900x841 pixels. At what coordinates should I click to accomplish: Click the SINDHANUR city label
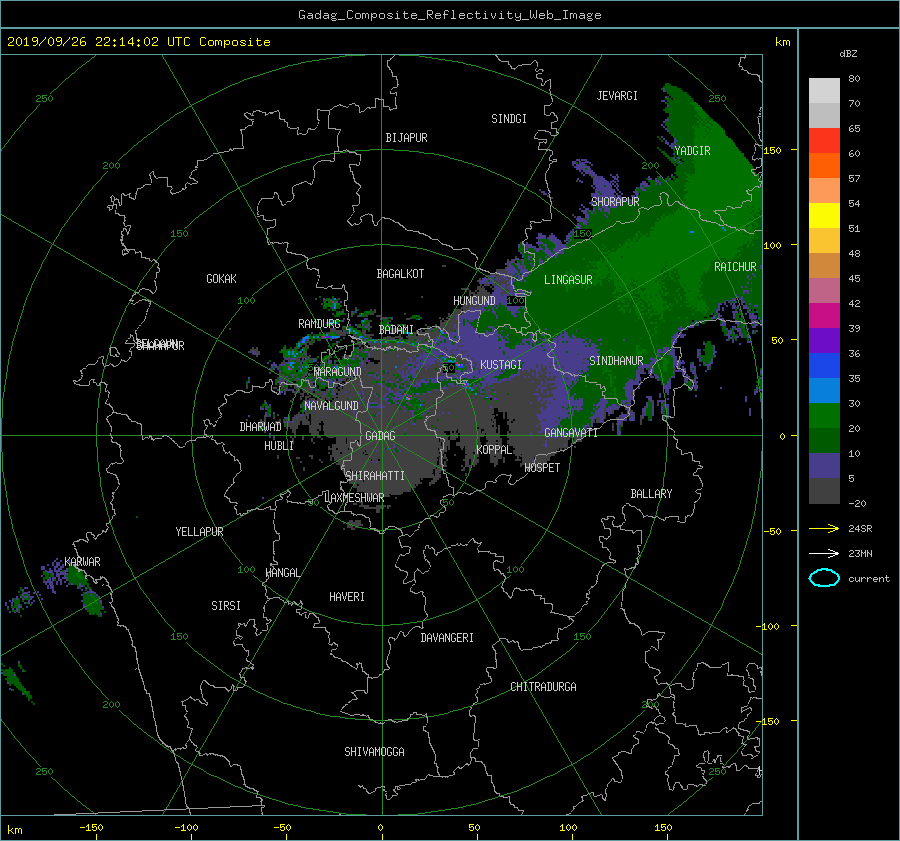616,361
